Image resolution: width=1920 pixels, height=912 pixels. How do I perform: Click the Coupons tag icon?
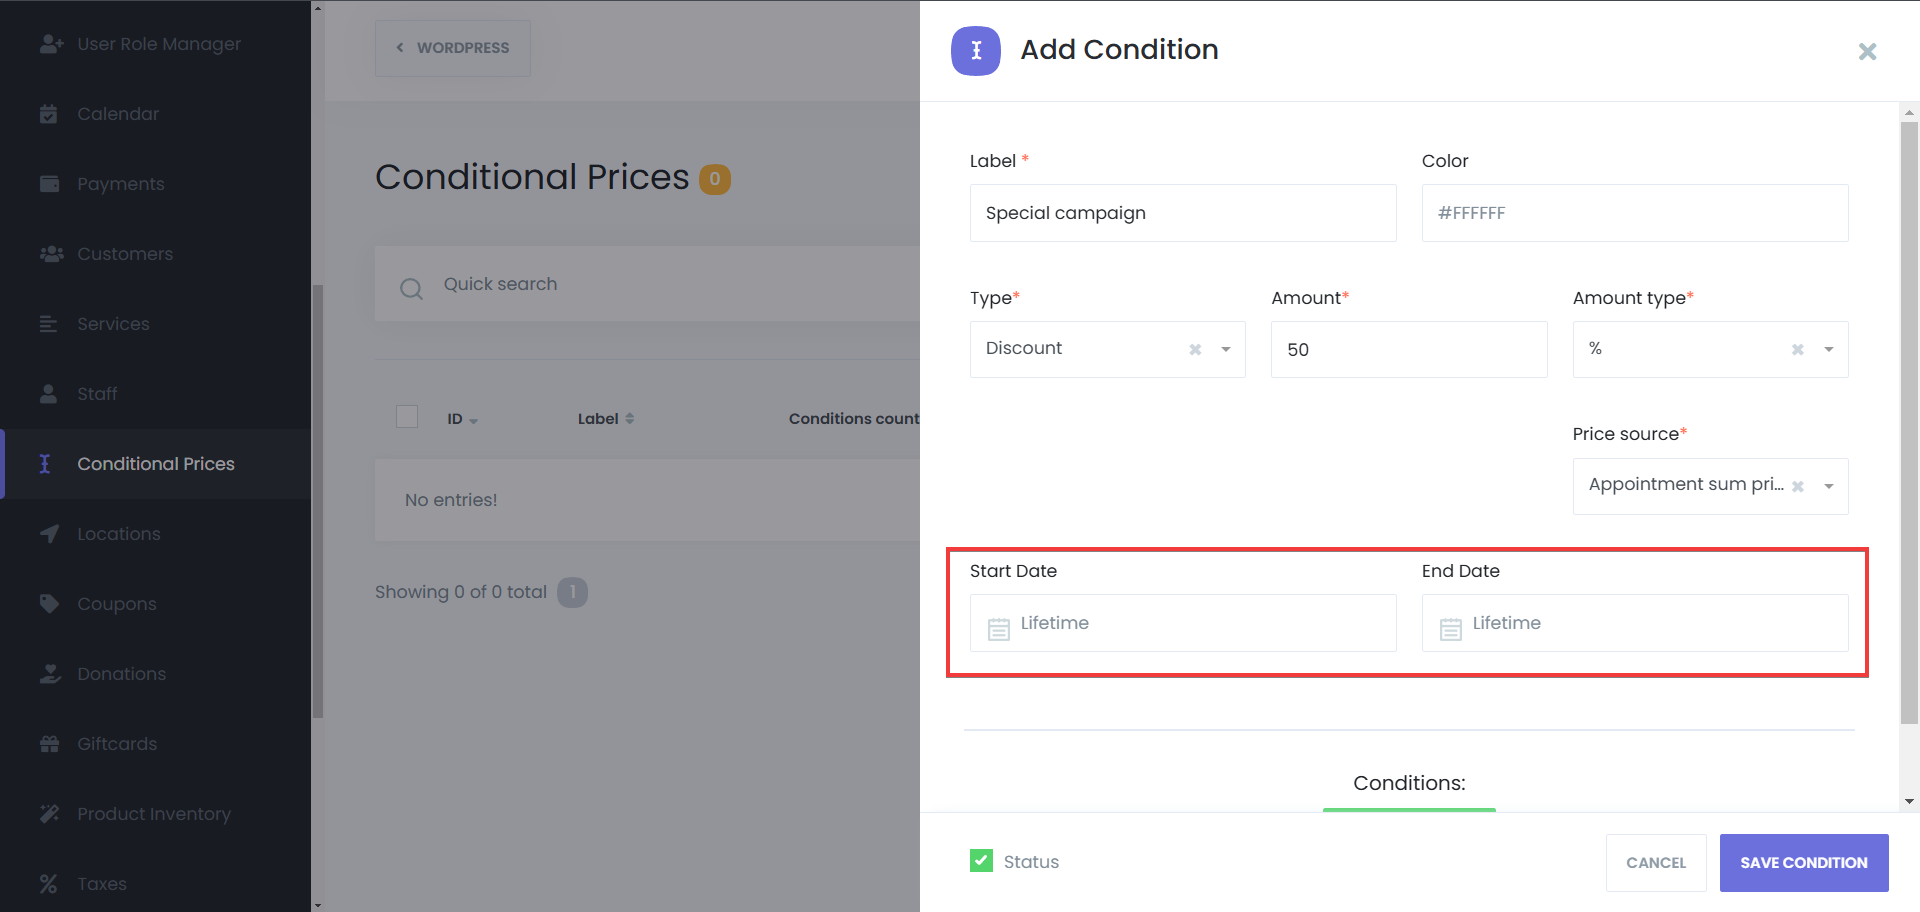point(48,604)
